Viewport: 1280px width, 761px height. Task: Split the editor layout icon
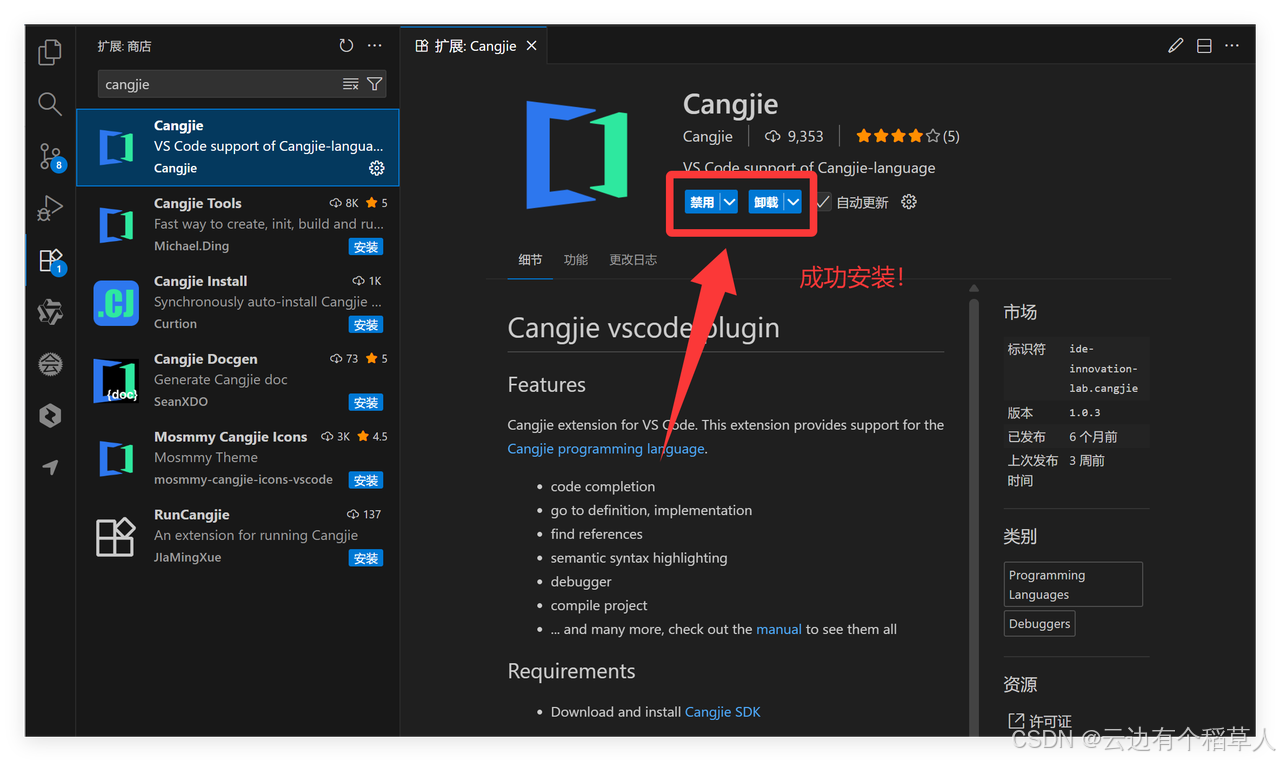coord(1204,46)
